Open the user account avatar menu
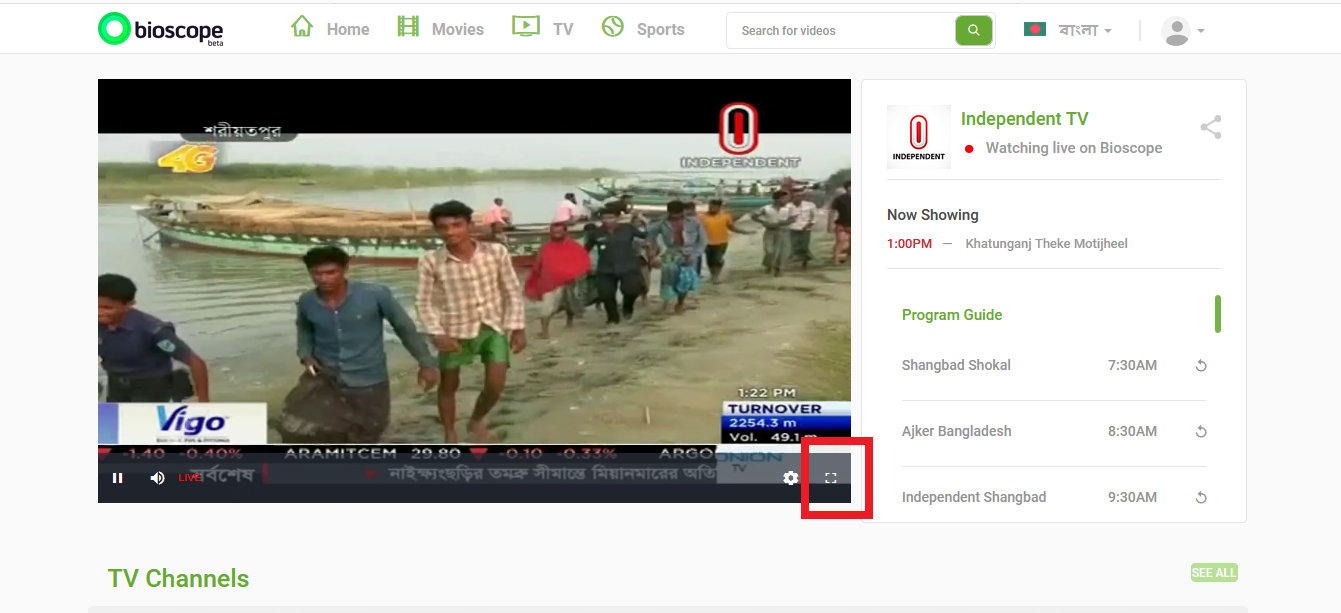1341x613 pixels. [1182, 30]
